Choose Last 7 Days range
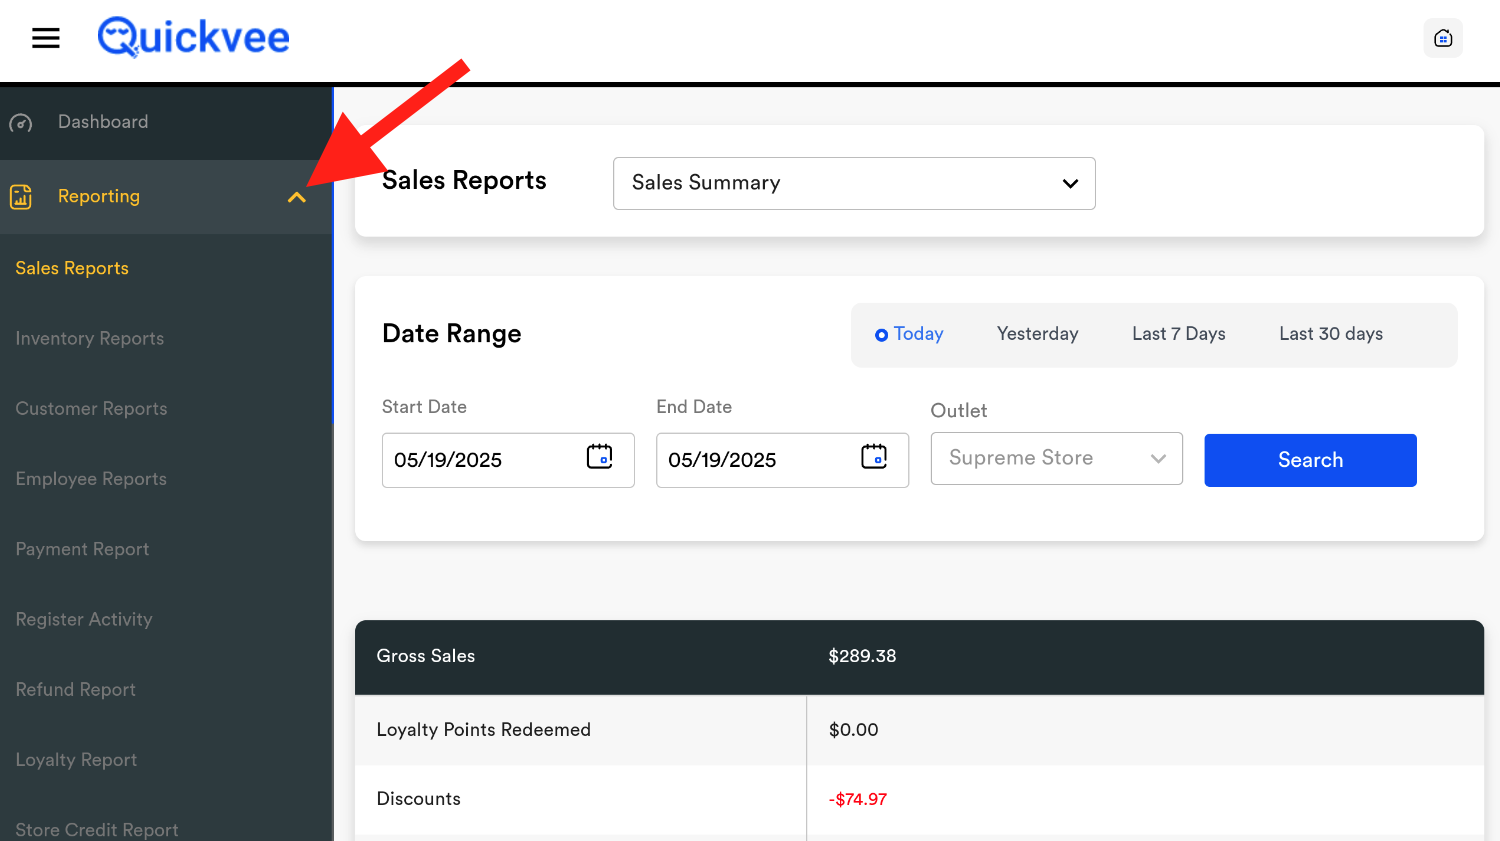 click(x=1178, y=334)
